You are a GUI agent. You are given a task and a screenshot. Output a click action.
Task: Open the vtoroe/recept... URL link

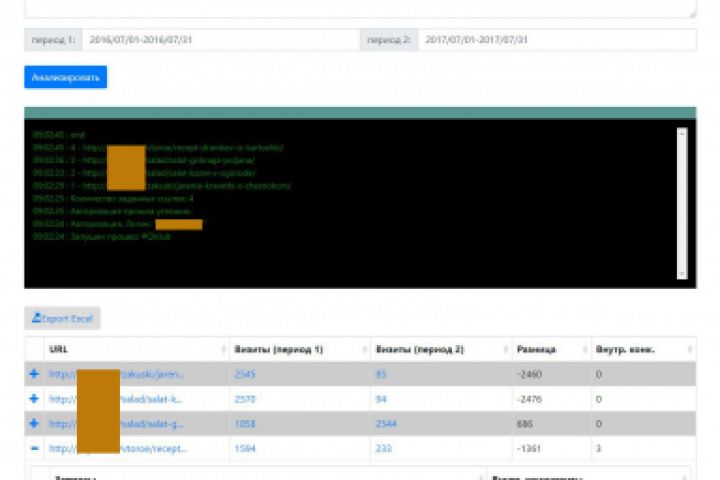[118, 449]
